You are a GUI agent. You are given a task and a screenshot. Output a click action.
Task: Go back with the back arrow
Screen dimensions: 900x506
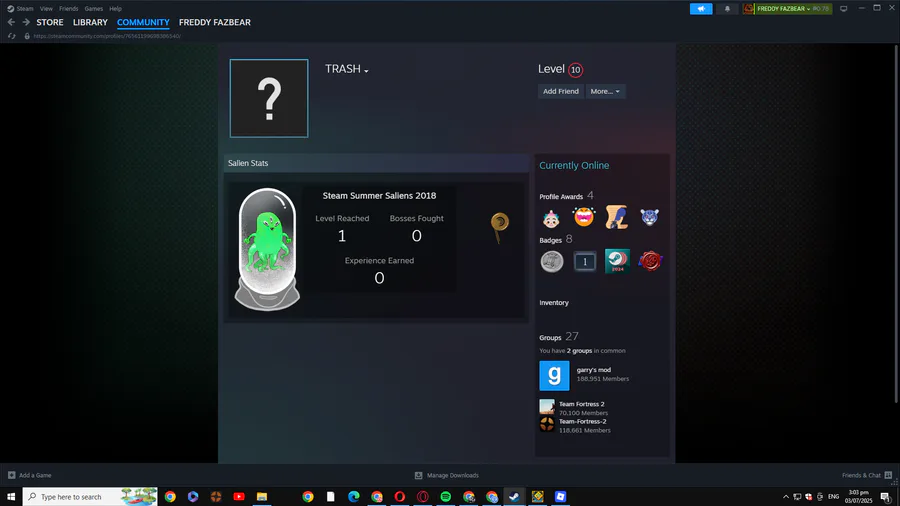[x=11, y=22]
